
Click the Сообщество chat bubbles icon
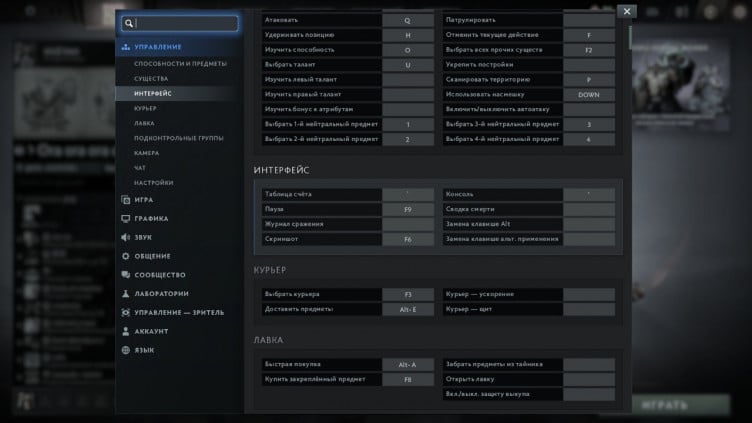click(124, 275)
